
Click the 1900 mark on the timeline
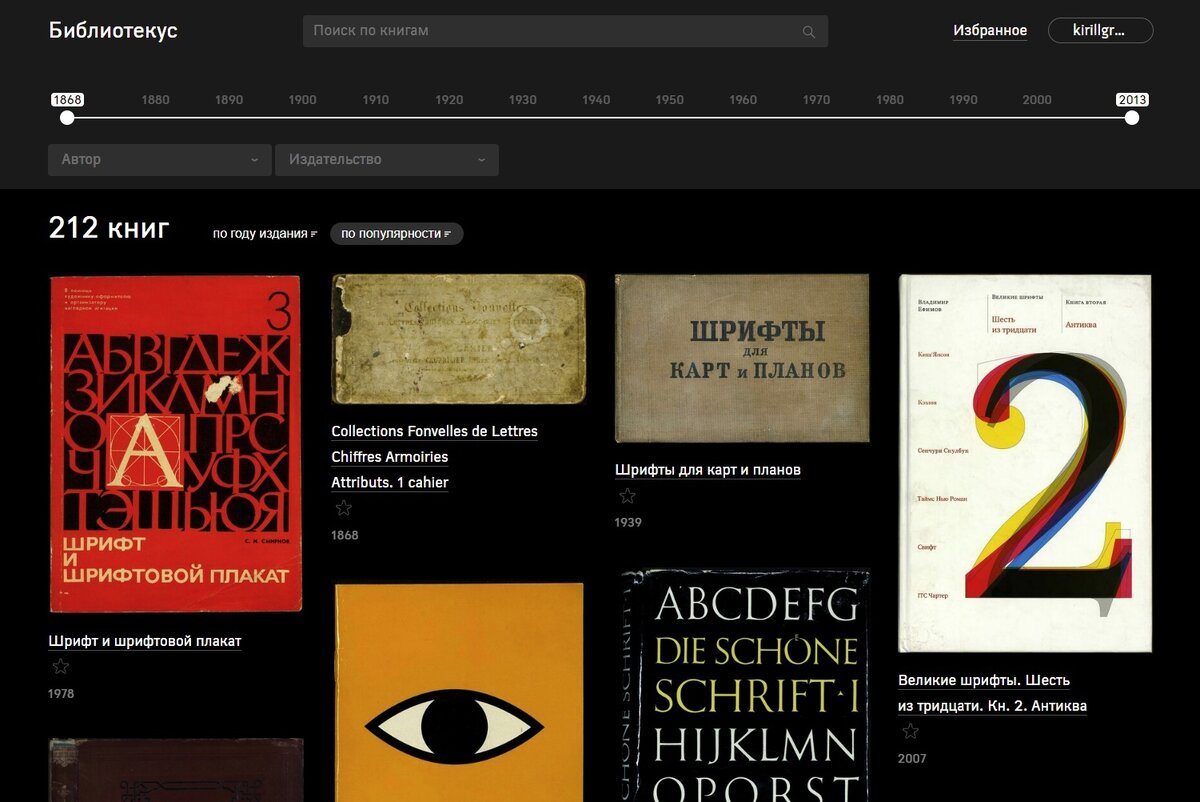point(302,100)
